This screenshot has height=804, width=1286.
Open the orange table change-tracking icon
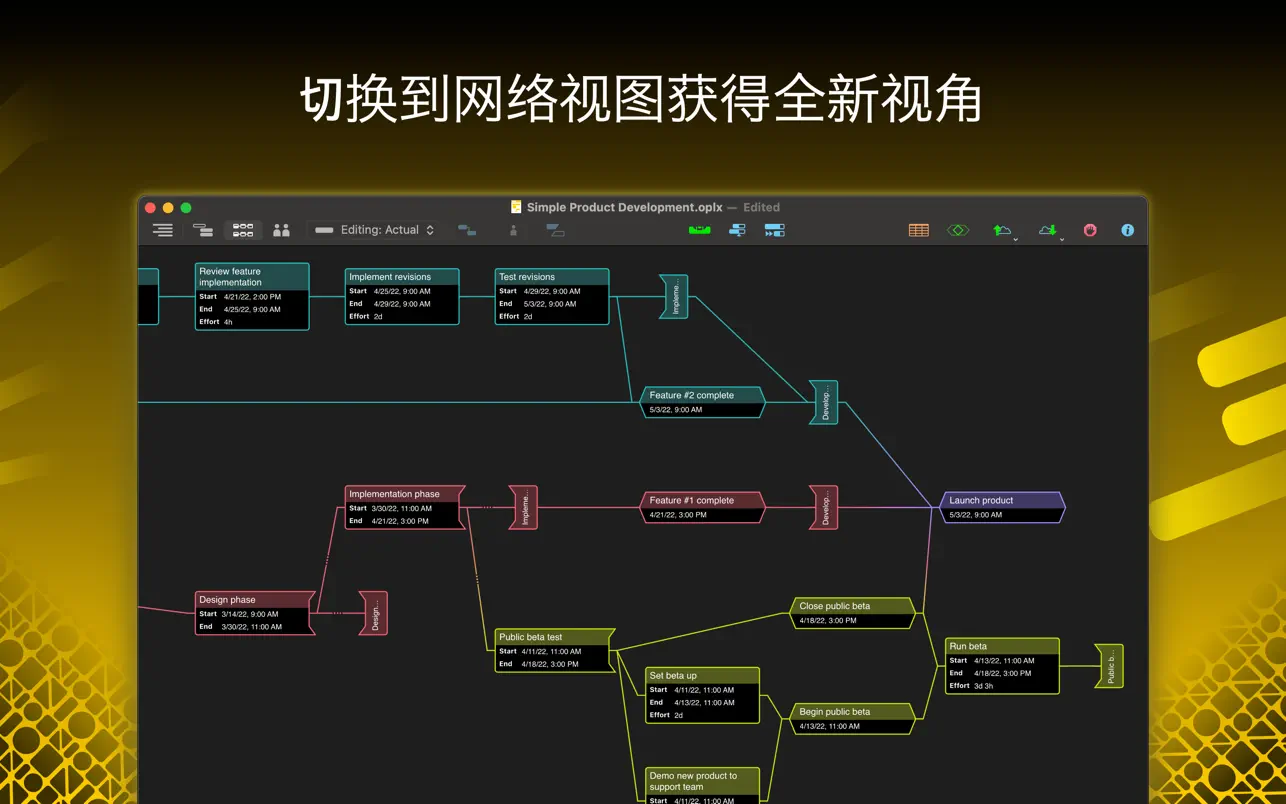pyautogui.click(x=919, y=230)
